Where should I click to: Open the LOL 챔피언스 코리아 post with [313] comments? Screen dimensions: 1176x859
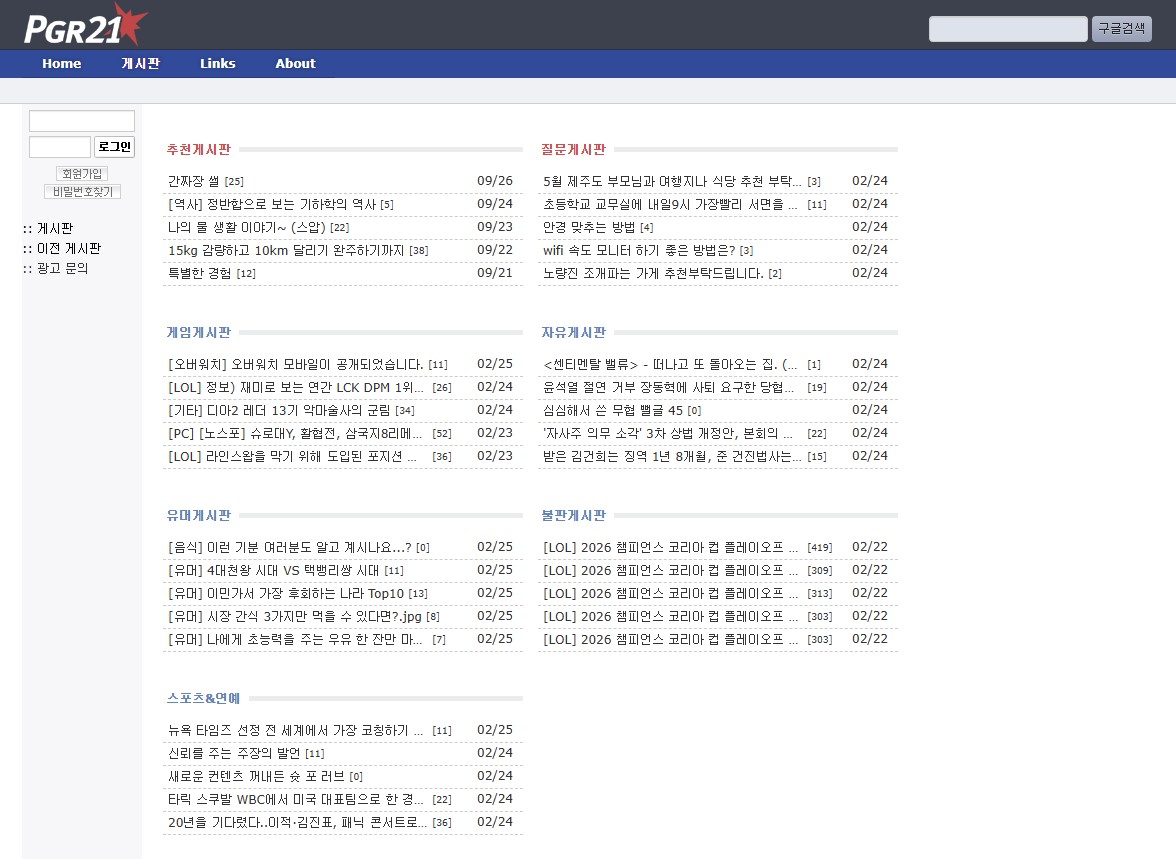click(670, 593)
